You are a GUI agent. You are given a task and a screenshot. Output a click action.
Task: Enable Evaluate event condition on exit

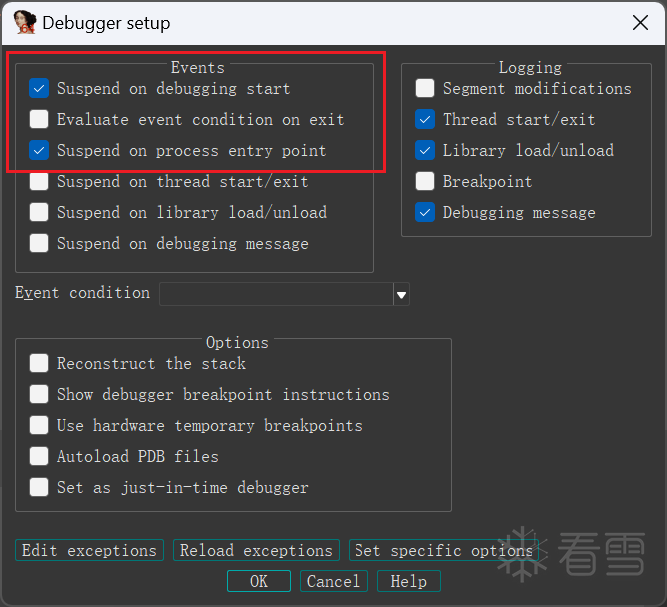point(39,119)
